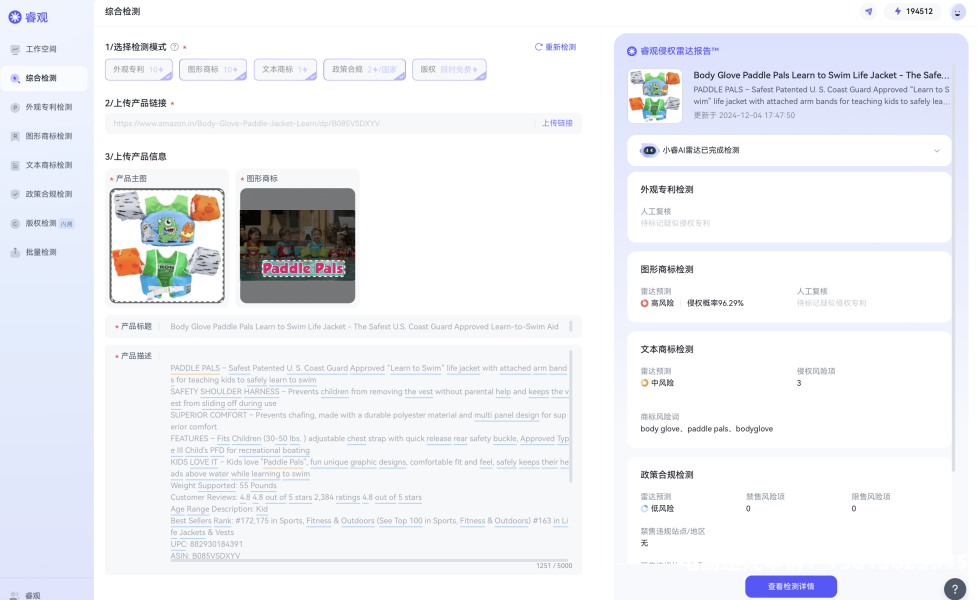The width and height of the screenshot is (977, 600).
Task: Open 批量检测 in the sidebar
Action: tap(44, 252)
